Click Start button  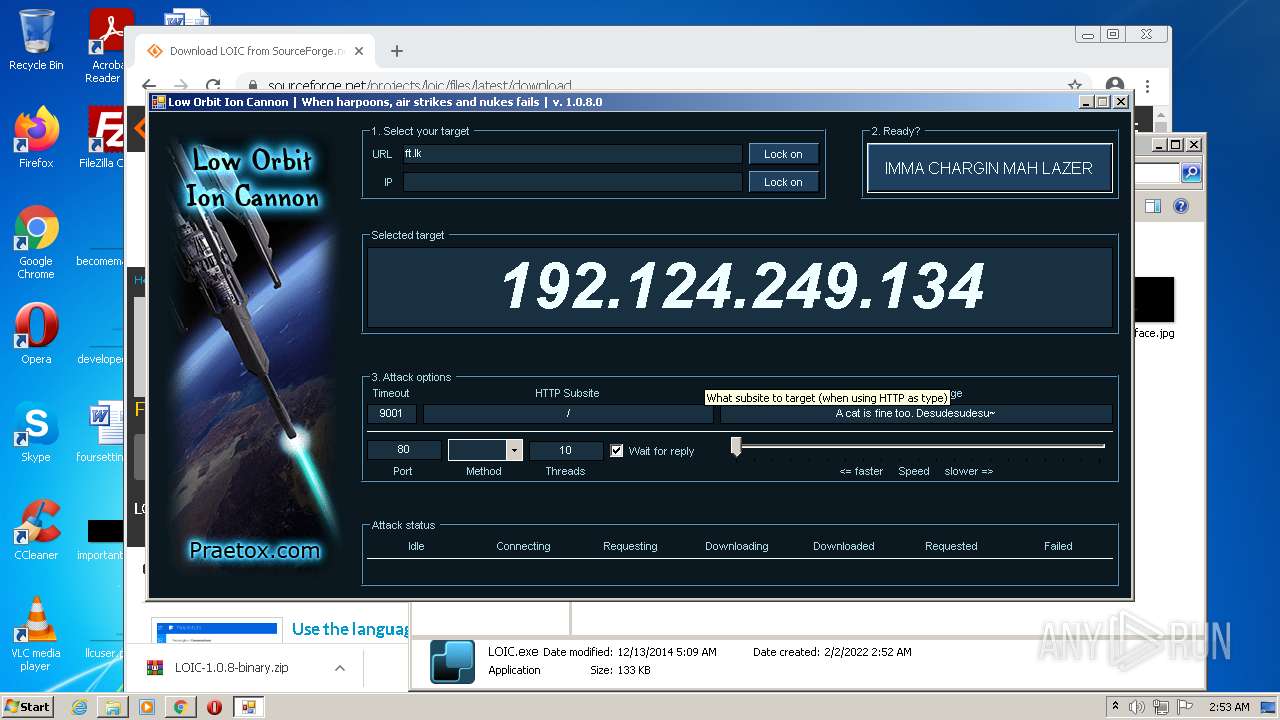pos(28,707)
